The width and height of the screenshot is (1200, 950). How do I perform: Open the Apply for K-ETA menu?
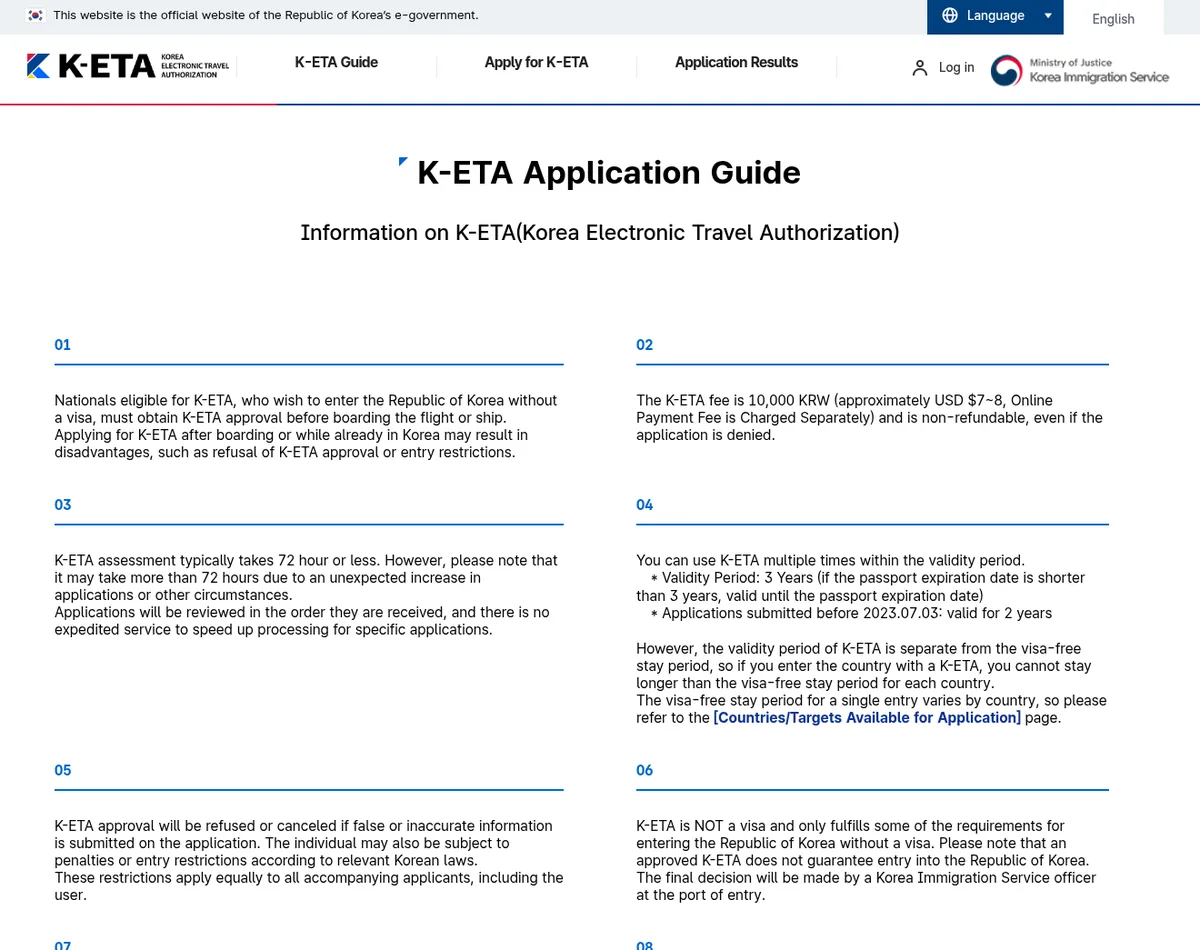click(x=536, y=62)
